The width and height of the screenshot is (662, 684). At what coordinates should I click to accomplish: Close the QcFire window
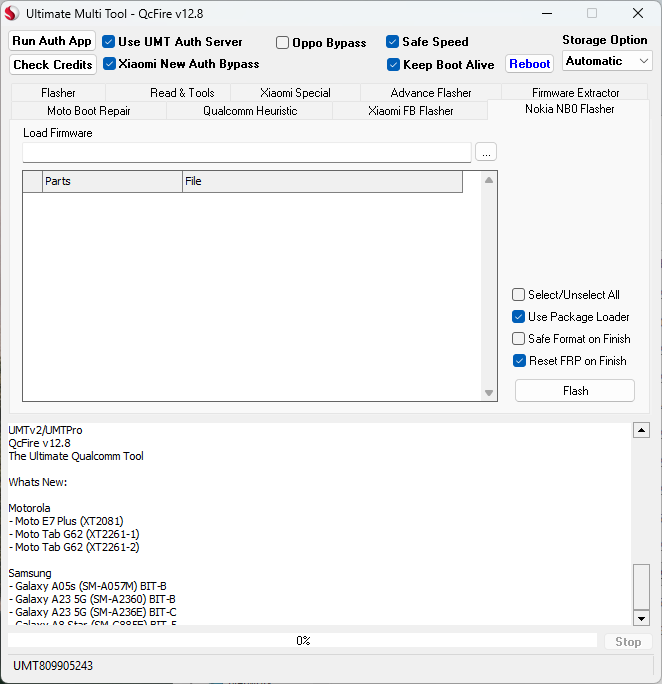pos(638,14)
